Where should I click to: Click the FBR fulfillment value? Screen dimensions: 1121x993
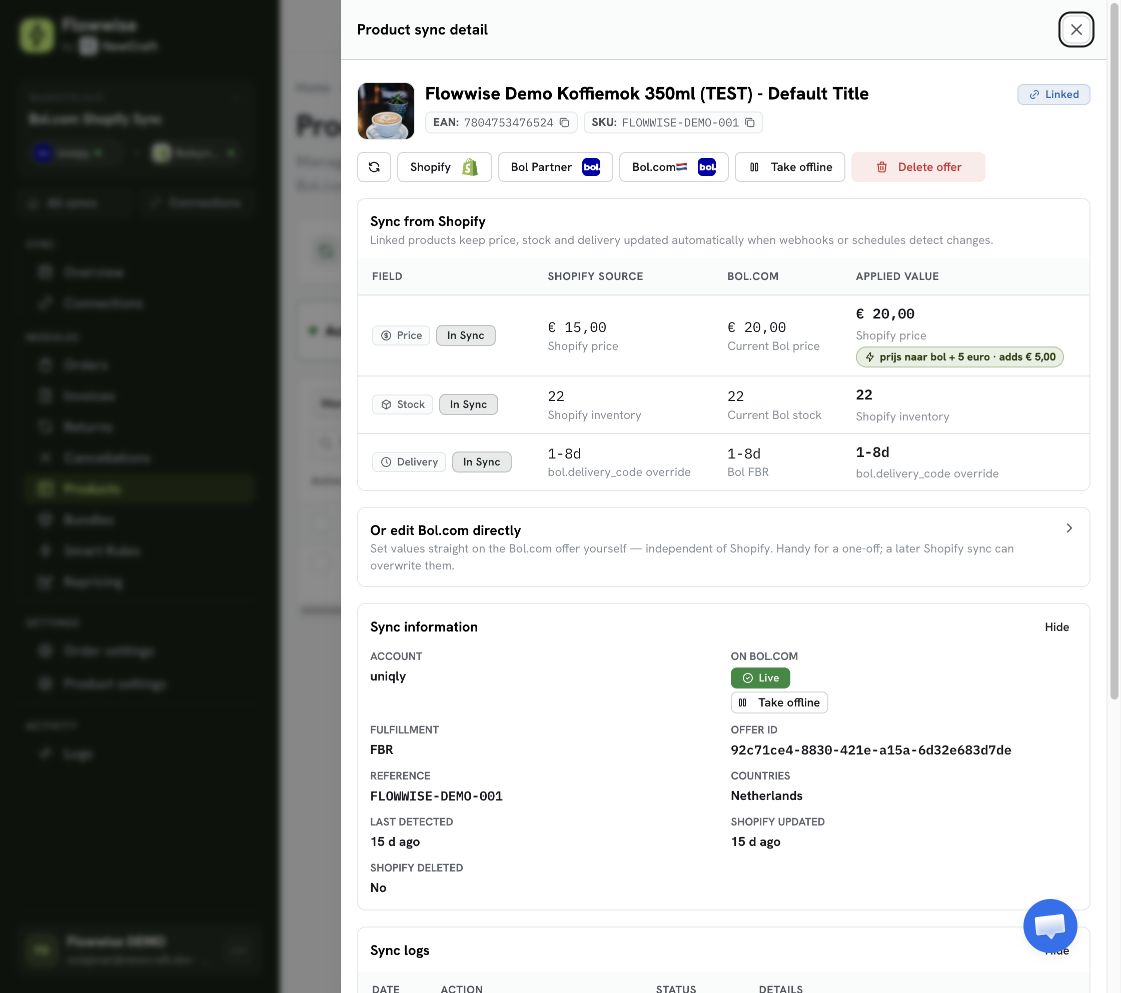click(382, 750)
